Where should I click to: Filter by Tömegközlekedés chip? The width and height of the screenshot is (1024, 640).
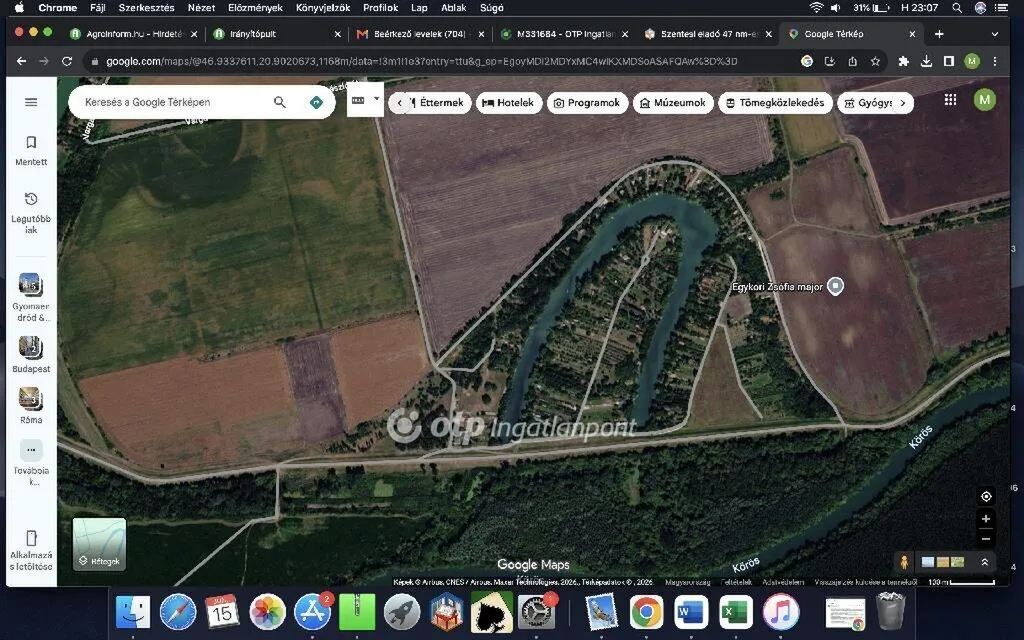775,103
